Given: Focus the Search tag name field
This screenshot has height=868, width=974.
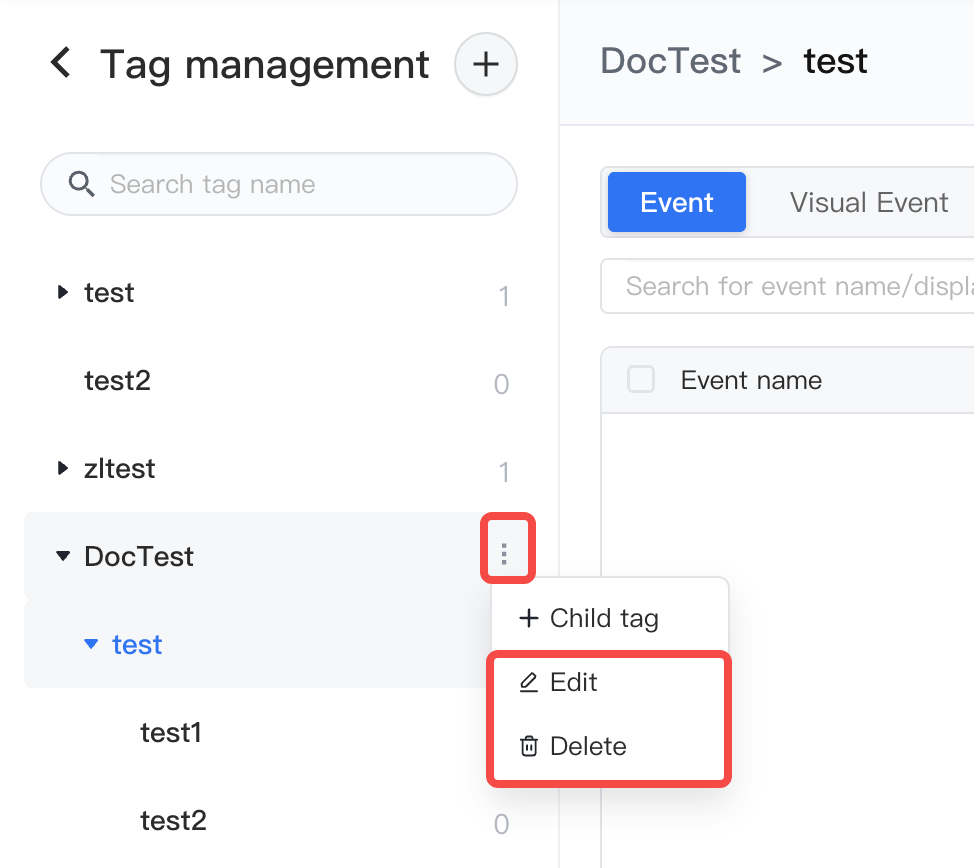Looking at the screenshot, I should [279, 185].
